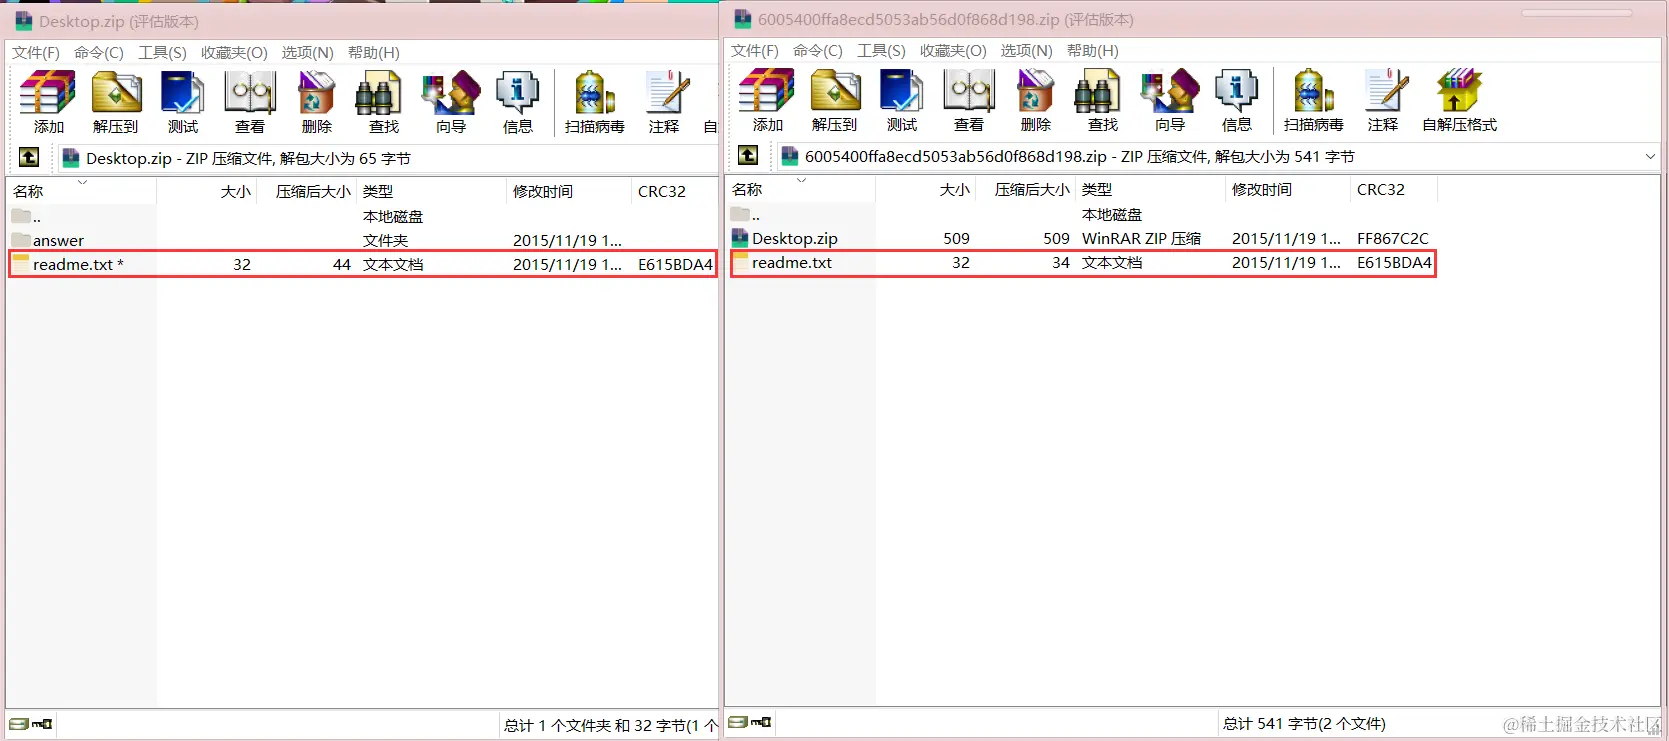This screenshot has height=741, width=1669.
Task: Sort by CRC32 in Desktop.zip window
Action: pyautogui.click(x=674, y=191)
